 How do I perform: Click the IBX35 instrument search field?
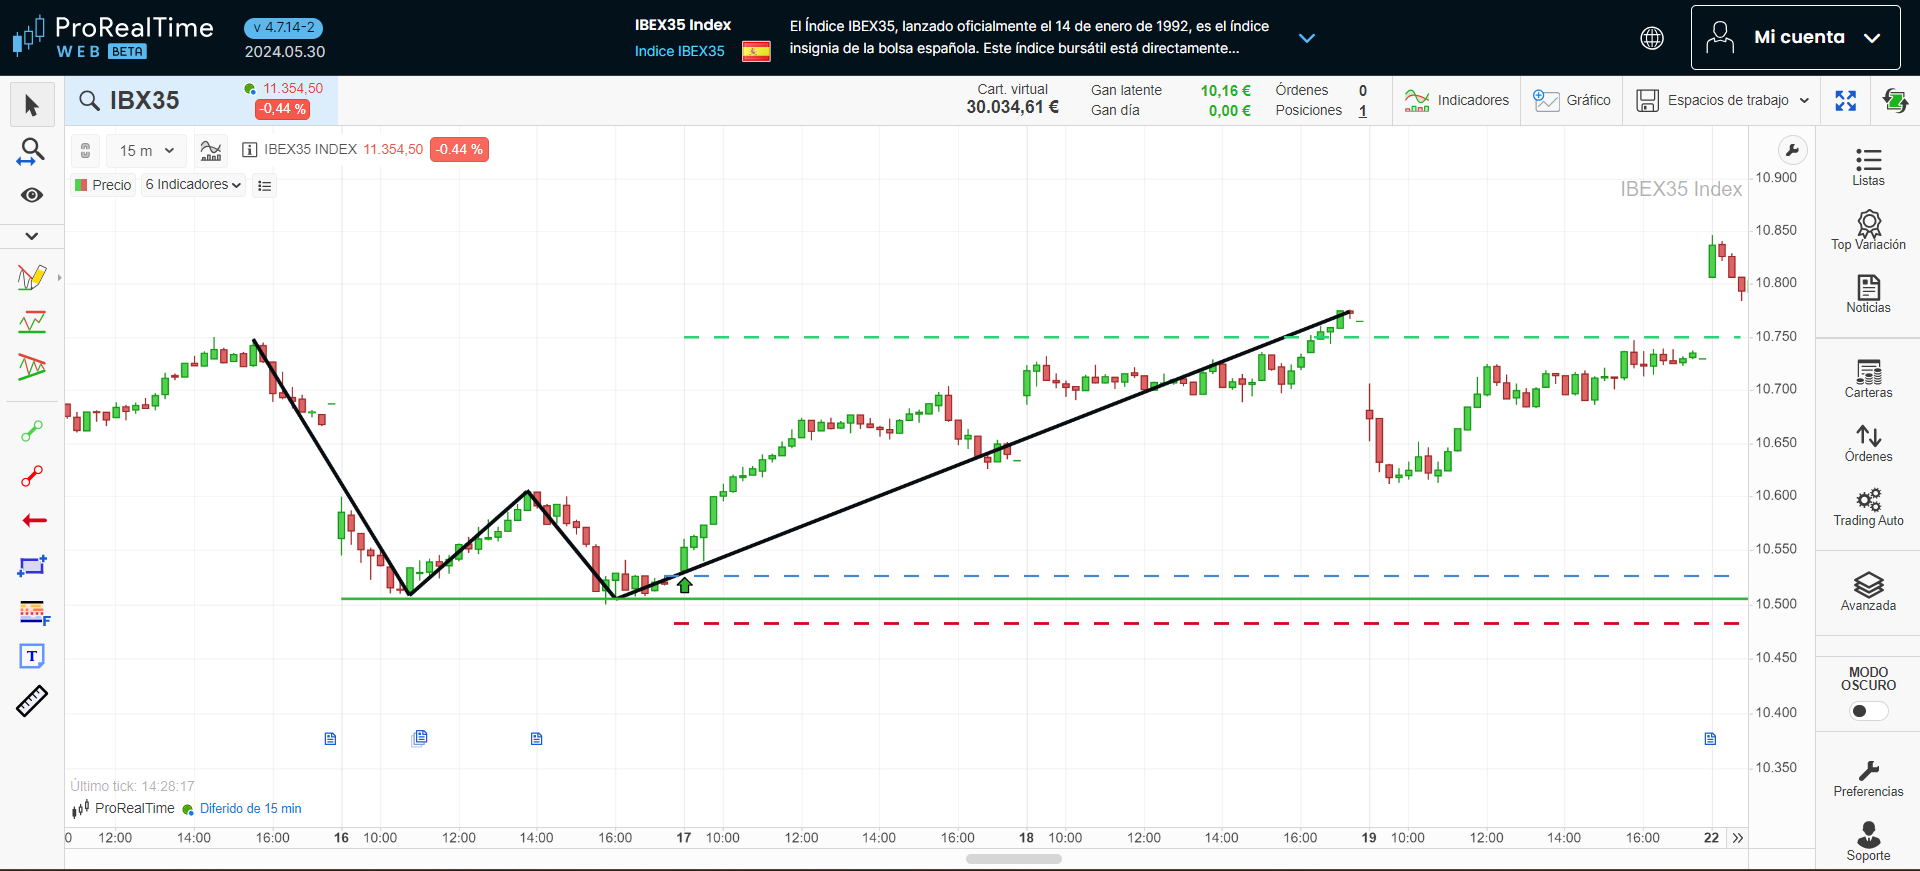tap(145, 101)
